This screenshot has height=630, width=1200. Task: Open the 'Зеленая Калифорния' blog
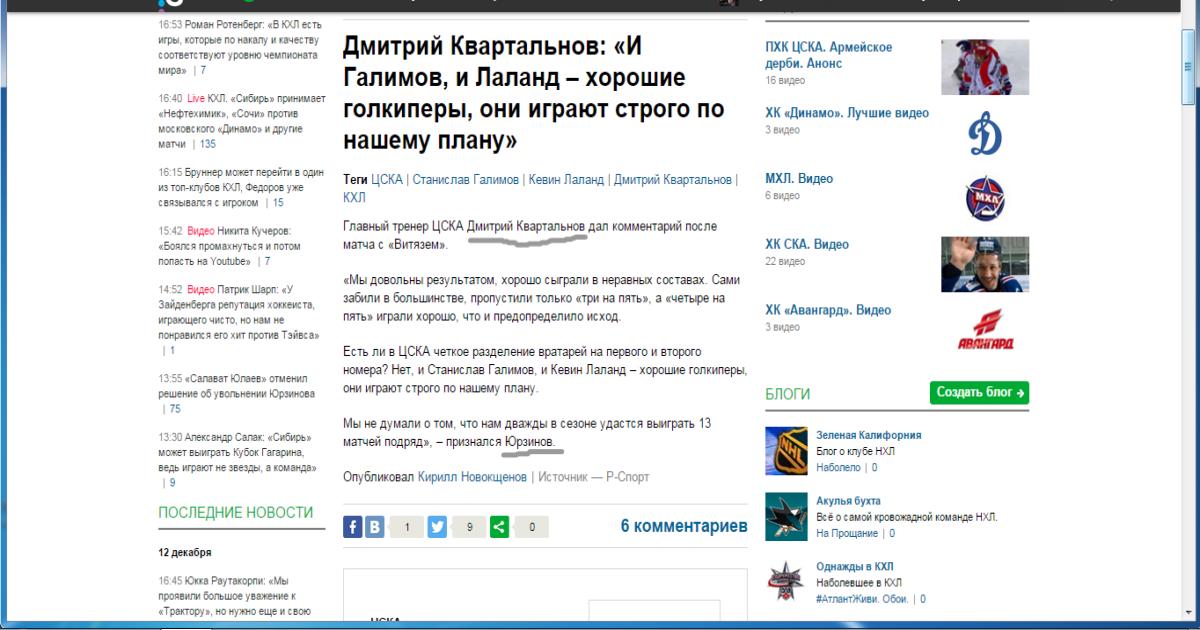pyautogui.click(x=868, y=436)
